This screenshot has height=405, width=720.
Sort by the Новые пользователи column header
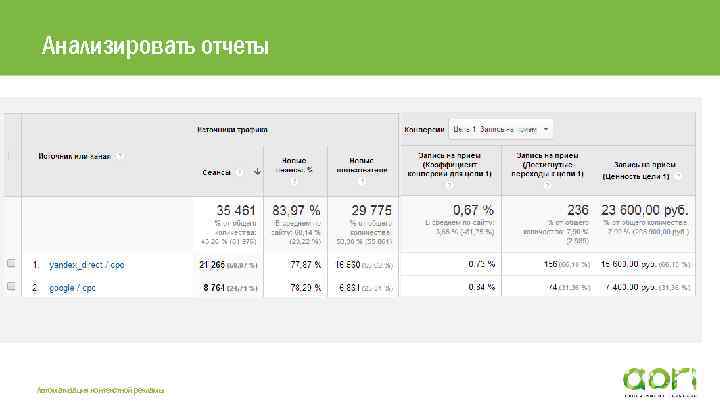(362, 165)
